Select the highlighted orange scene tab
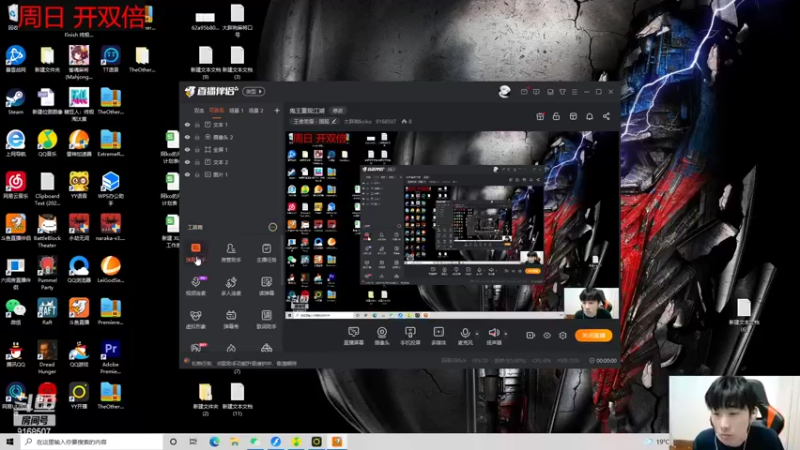Screen dimensions: 800x450 point(216,110)
